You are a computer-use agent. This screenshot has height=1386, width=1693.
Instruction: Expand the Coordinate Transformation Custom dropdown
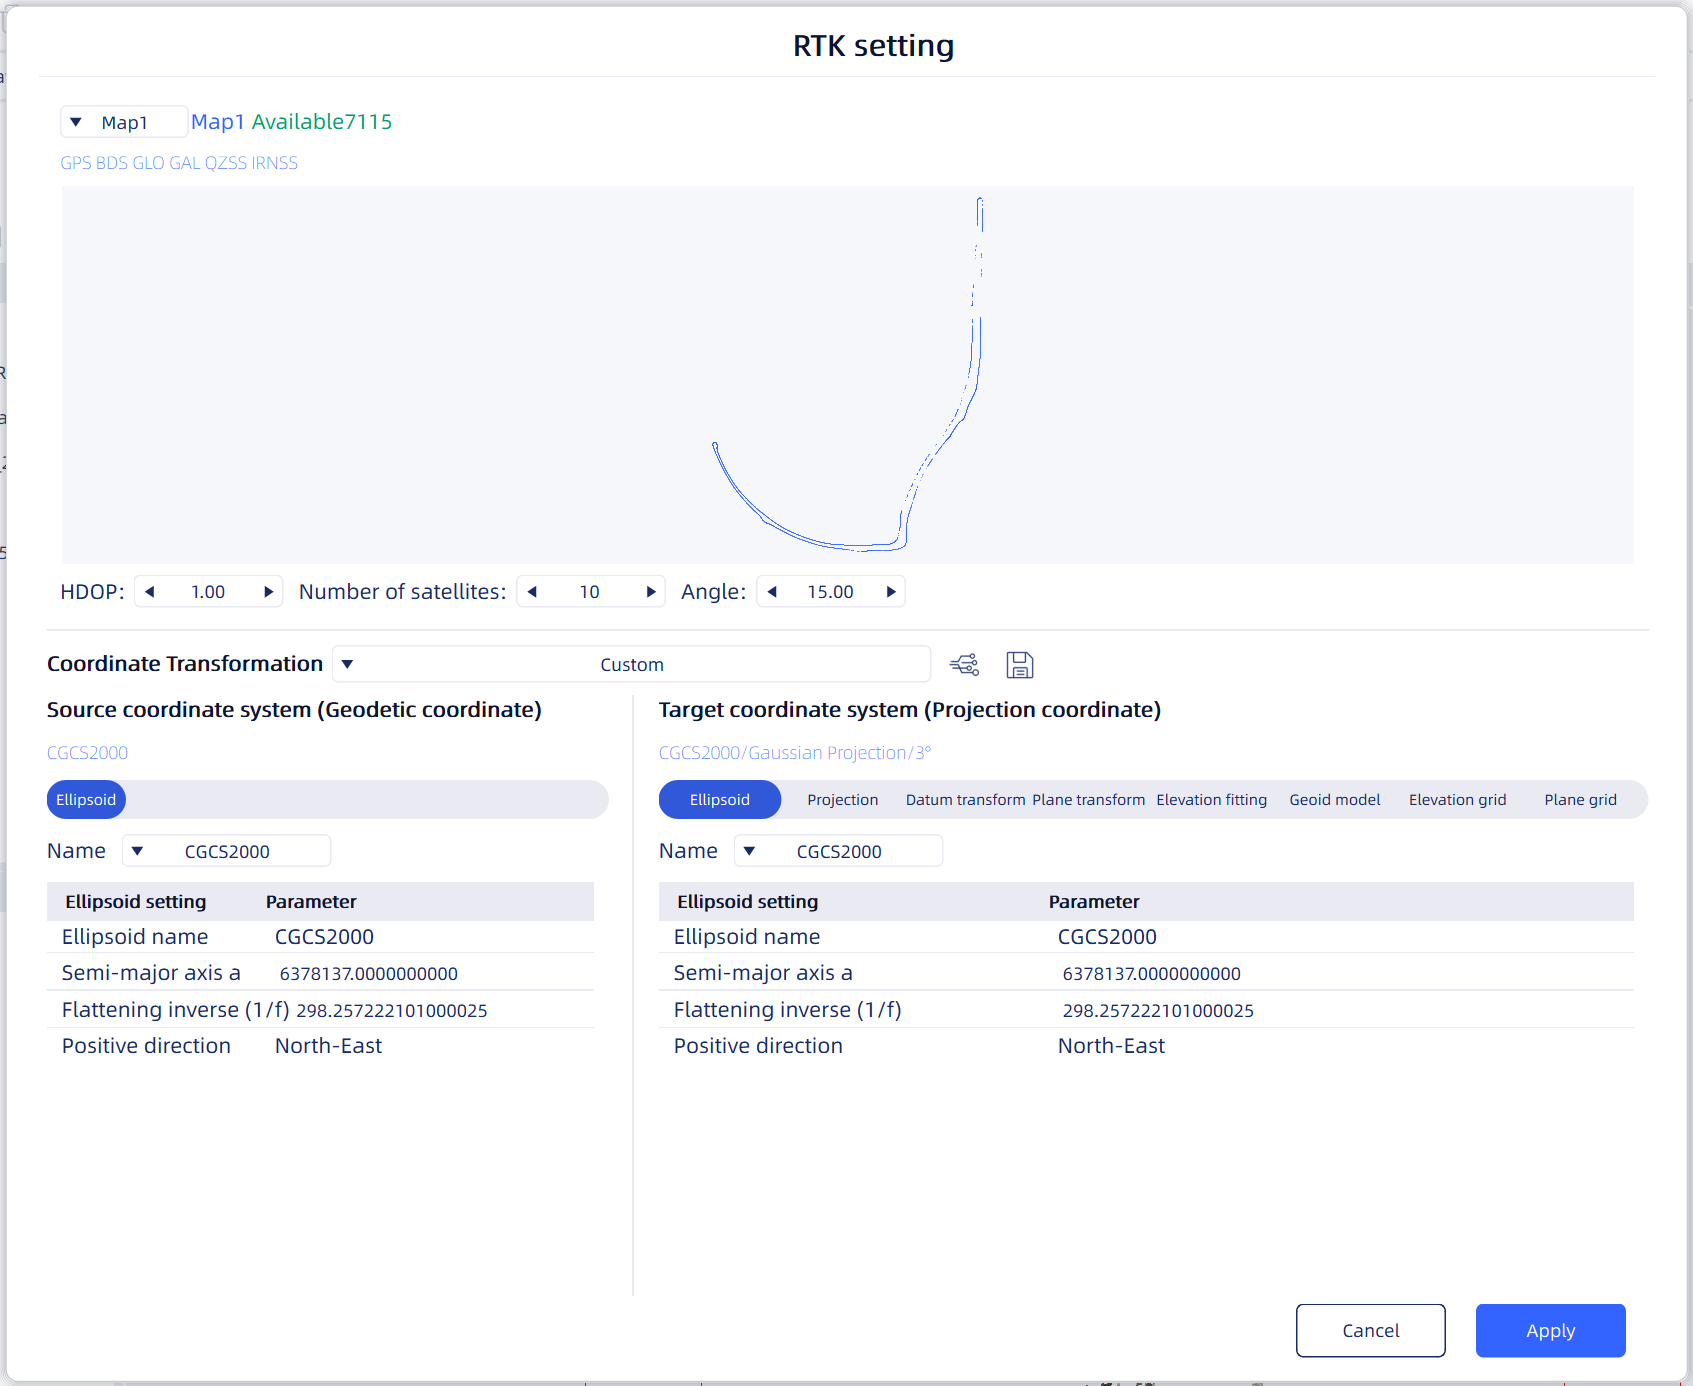pos(632,664)
